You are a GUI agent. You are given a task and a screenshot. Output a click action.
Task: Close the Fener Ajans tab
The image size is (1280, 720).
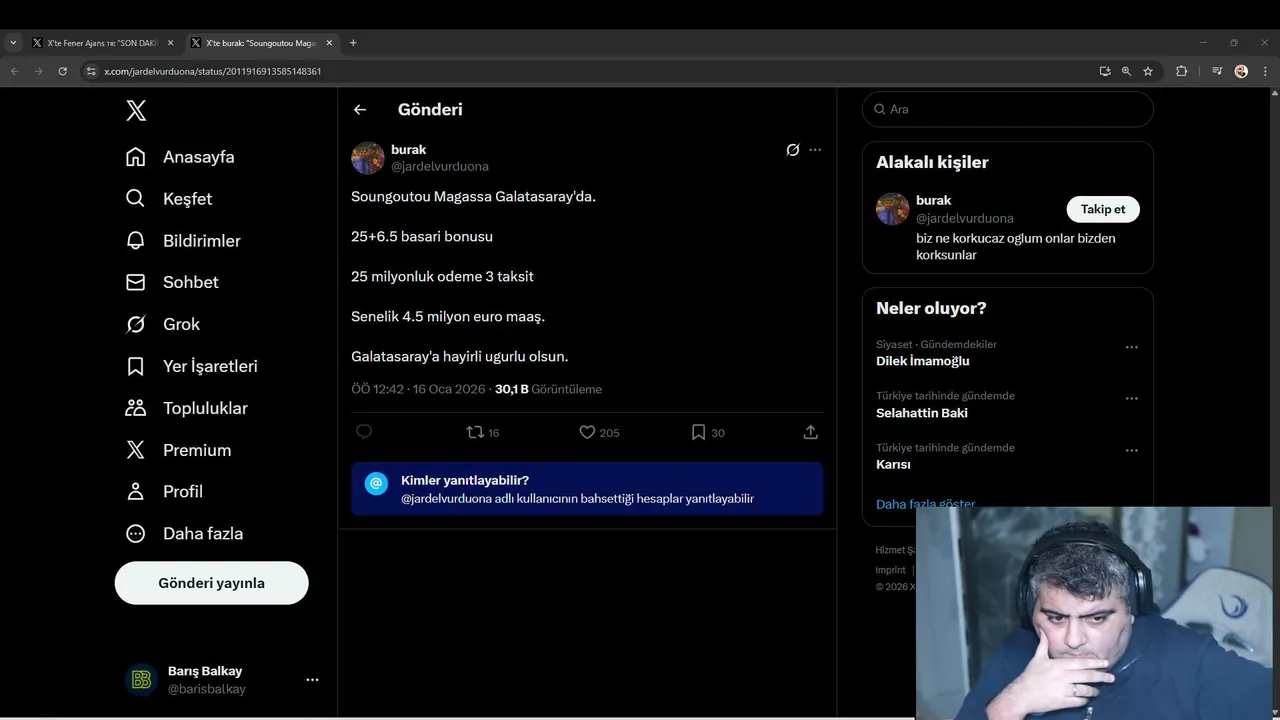click(170, 43)
